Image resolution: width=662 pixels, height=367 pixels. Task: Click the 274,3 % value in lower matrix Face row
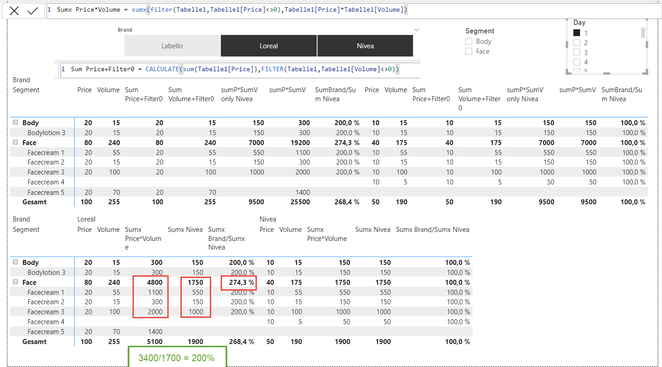tap(241, 283)
